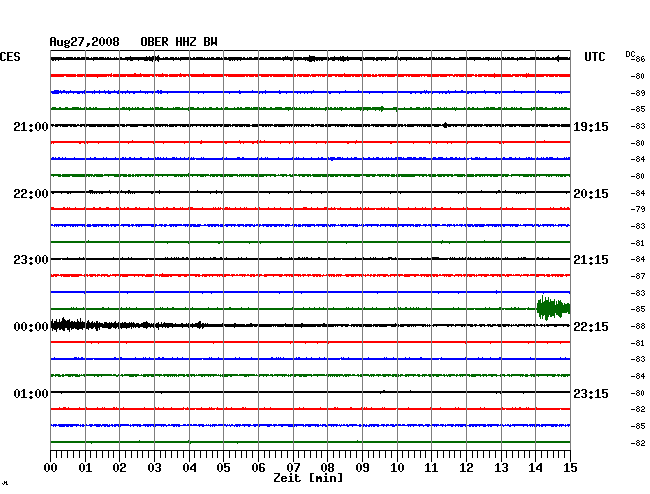Click the date label Aug27,2008
The image size is (650, 494).
pyautogui.click(x=84, y=41)
